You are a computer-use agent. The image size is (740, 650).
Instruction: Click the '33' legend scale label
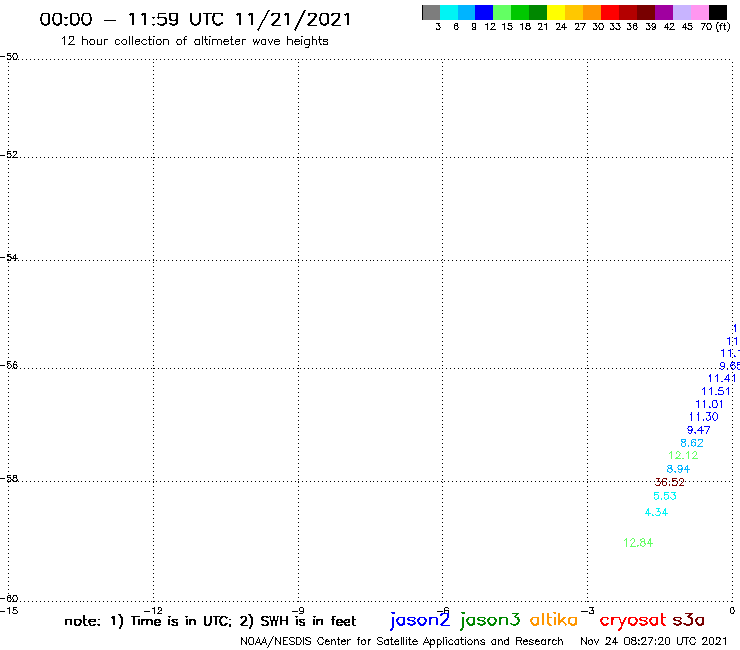point(614,27)
